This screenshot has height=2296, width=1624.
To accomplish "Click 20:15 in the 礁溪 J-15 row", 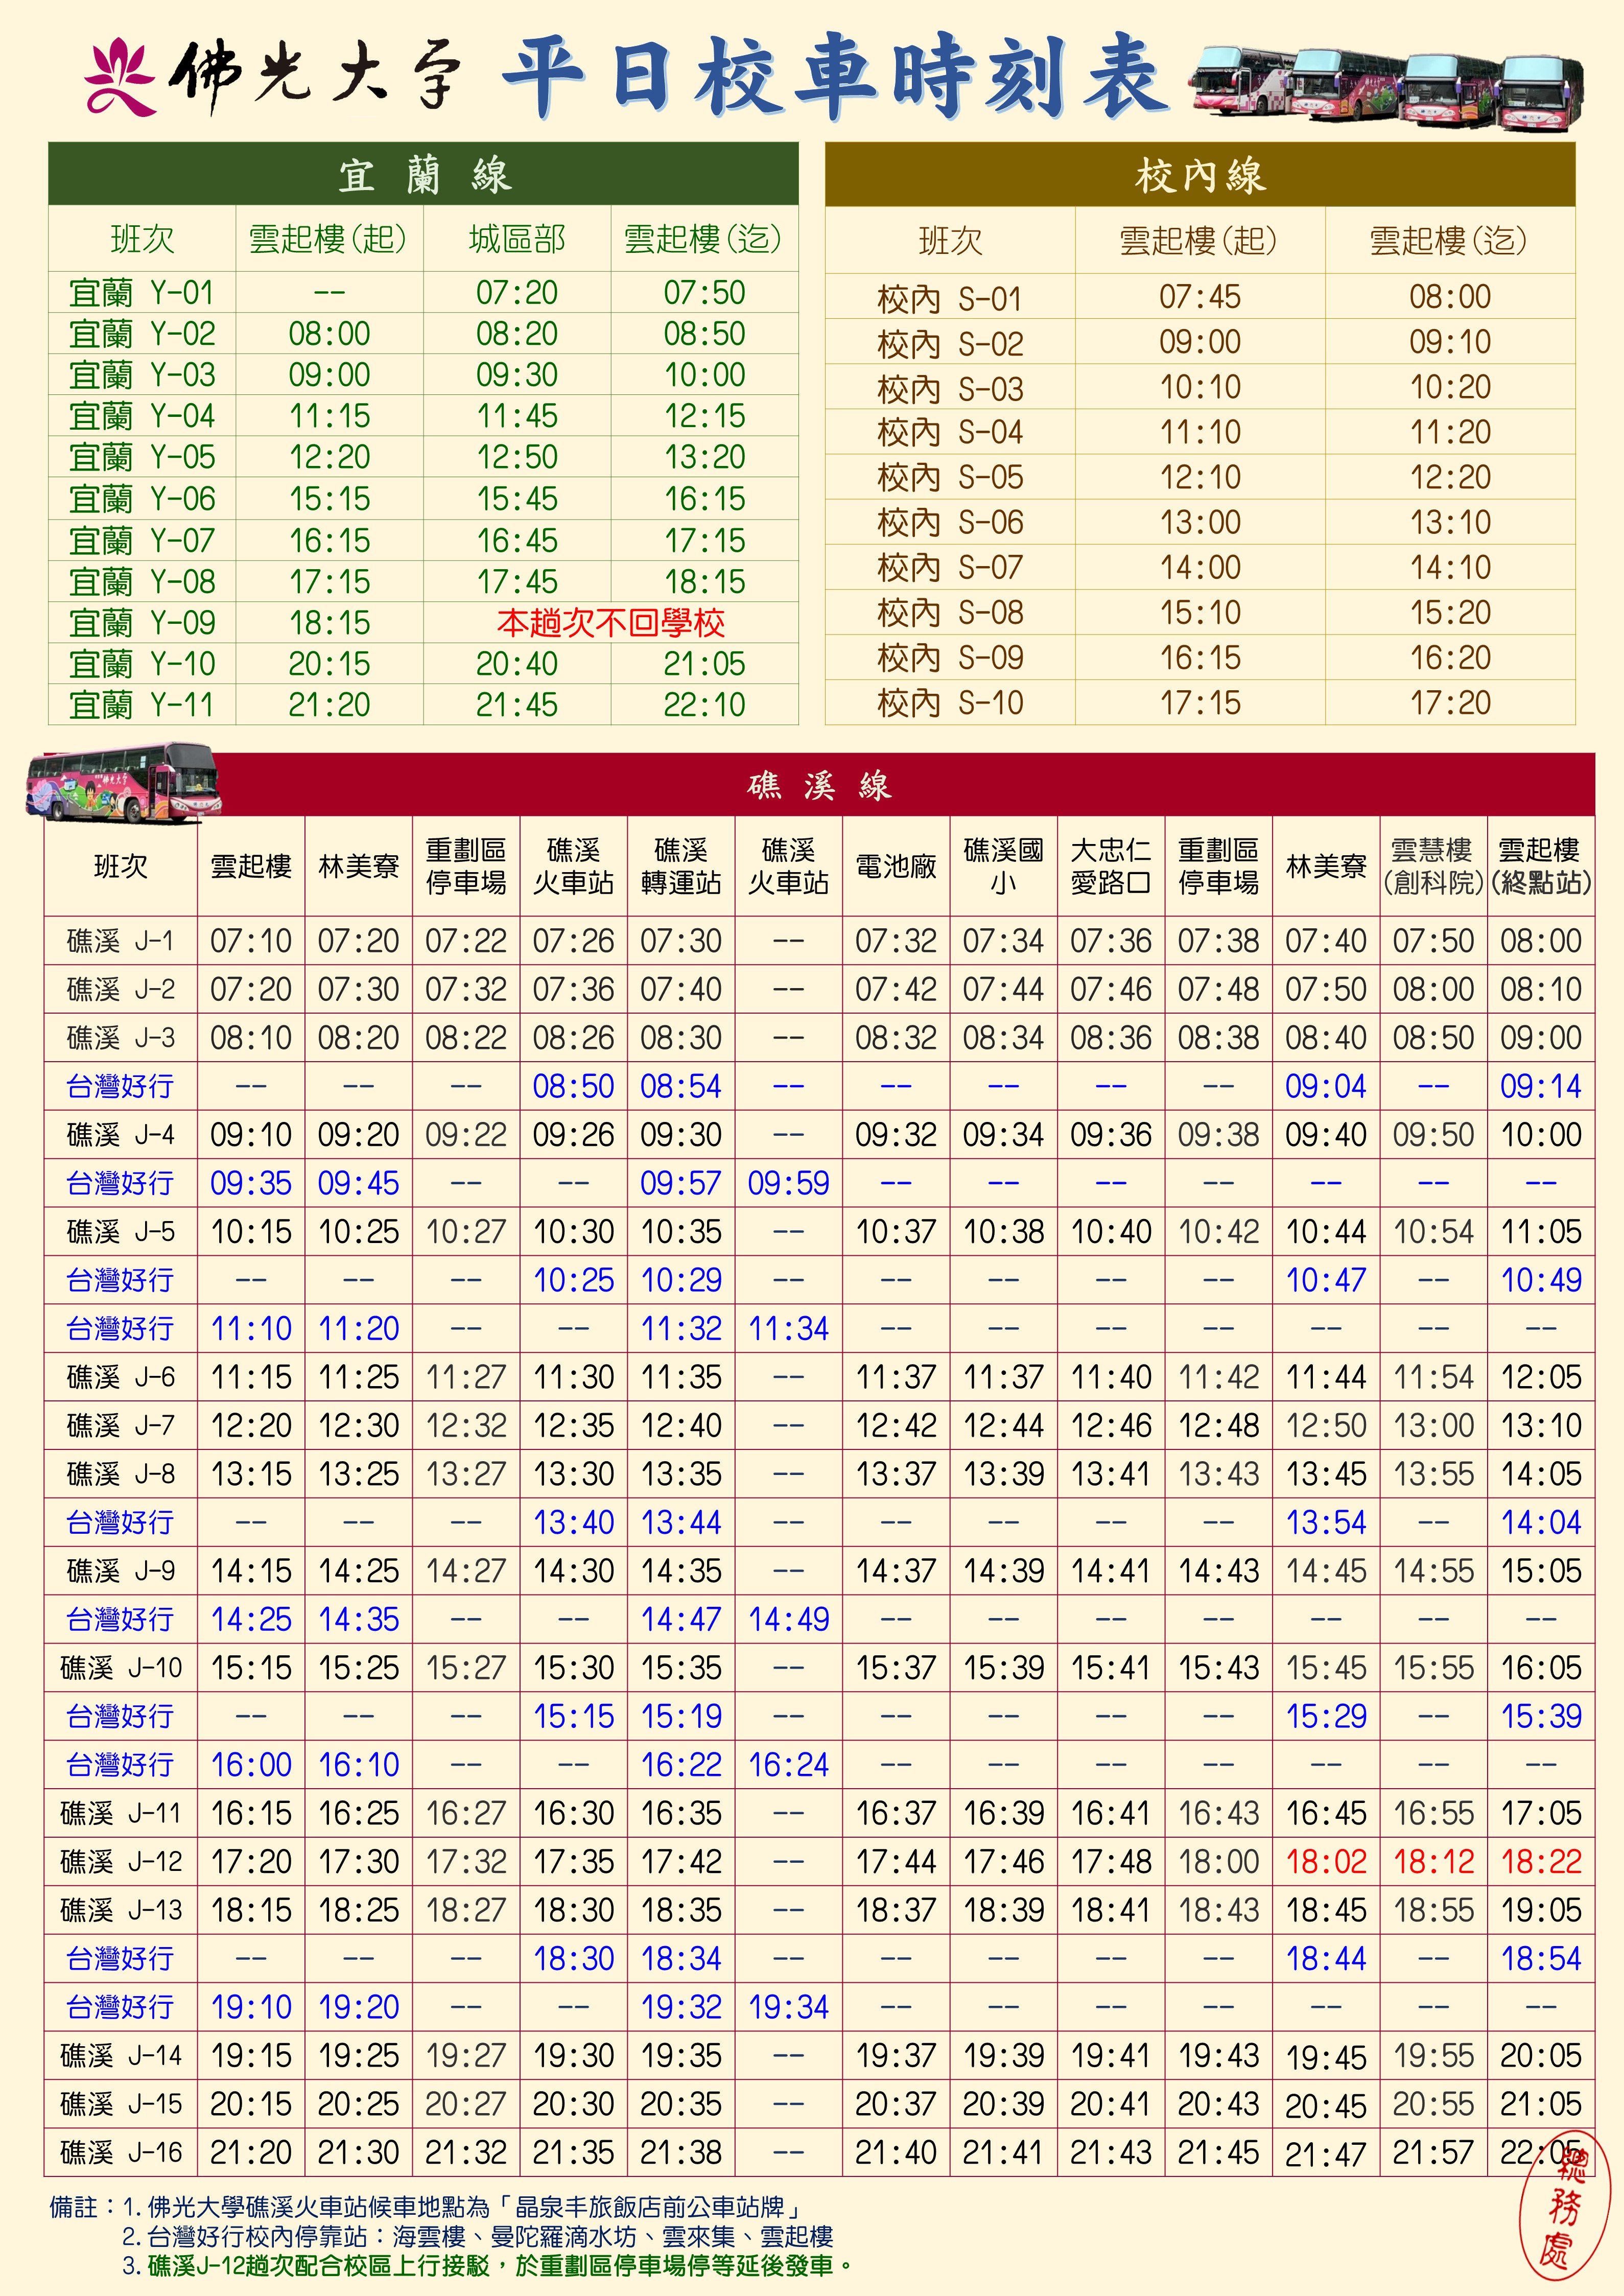I will [251, 2104].
